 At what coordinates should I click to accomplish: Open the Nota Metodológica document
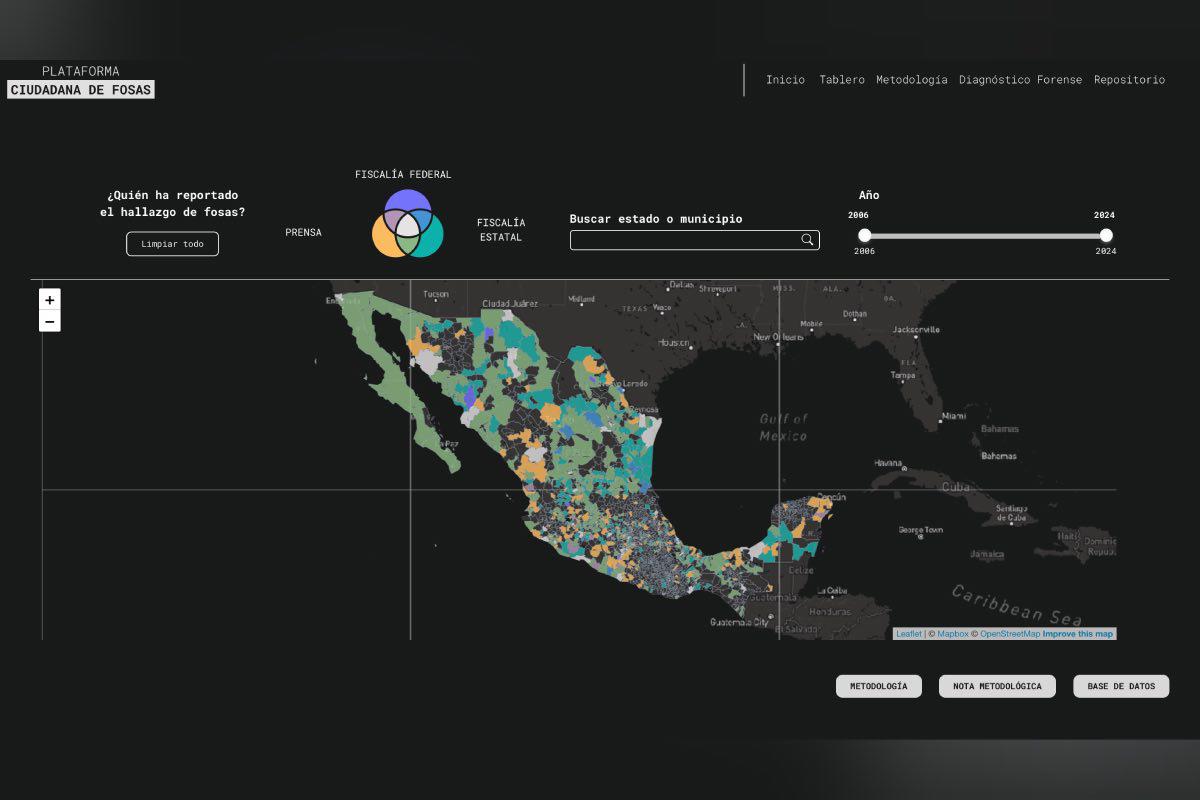click(x=997, y=686)
